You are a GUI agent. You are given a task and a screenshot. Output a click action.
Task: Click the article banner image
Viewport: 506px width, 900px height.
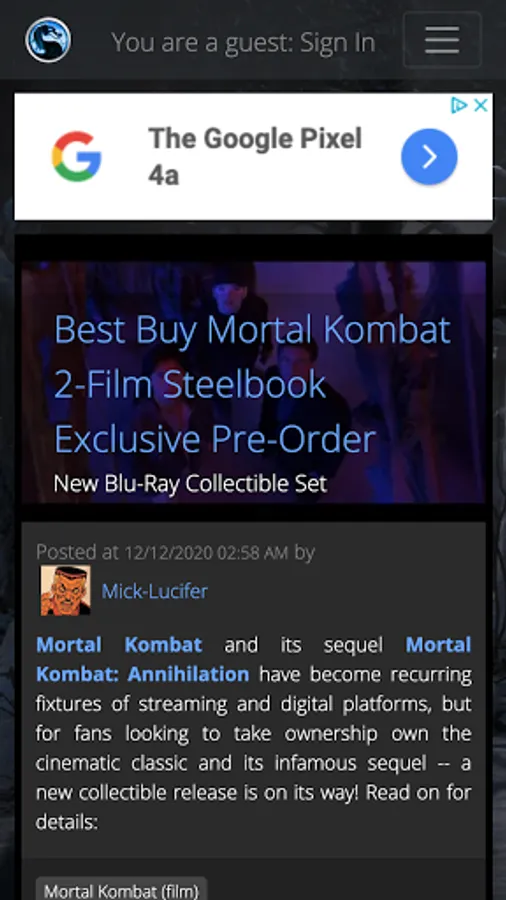pyautogui.click(x=254, y=382)
